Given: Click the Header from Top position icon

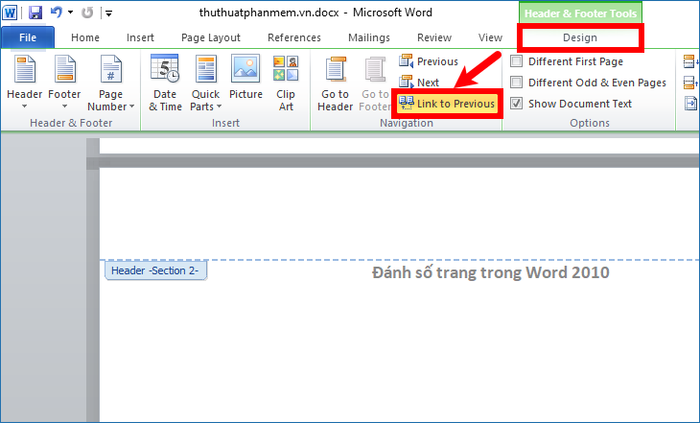Looking at the screenshot, I should tap(690, 61).
